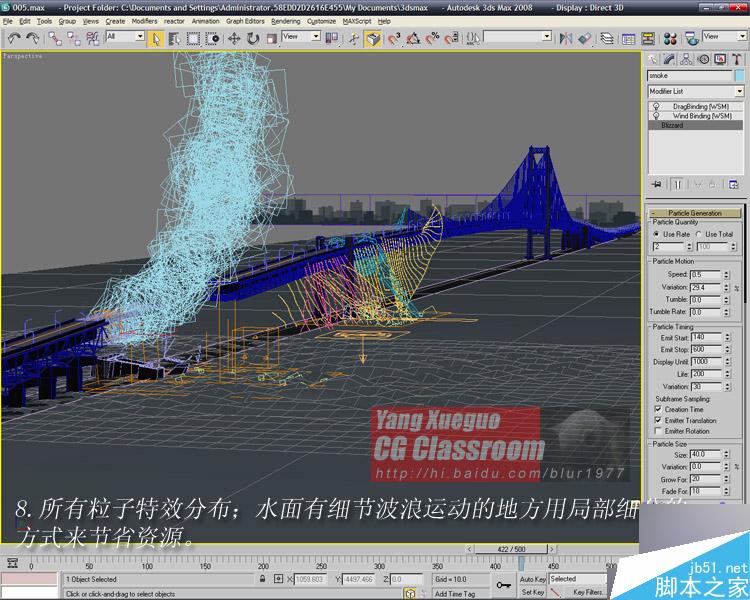Viewport: 750px width, 600px height.
Task: Select the Use Rate radio button
Action: coord(656,234)
